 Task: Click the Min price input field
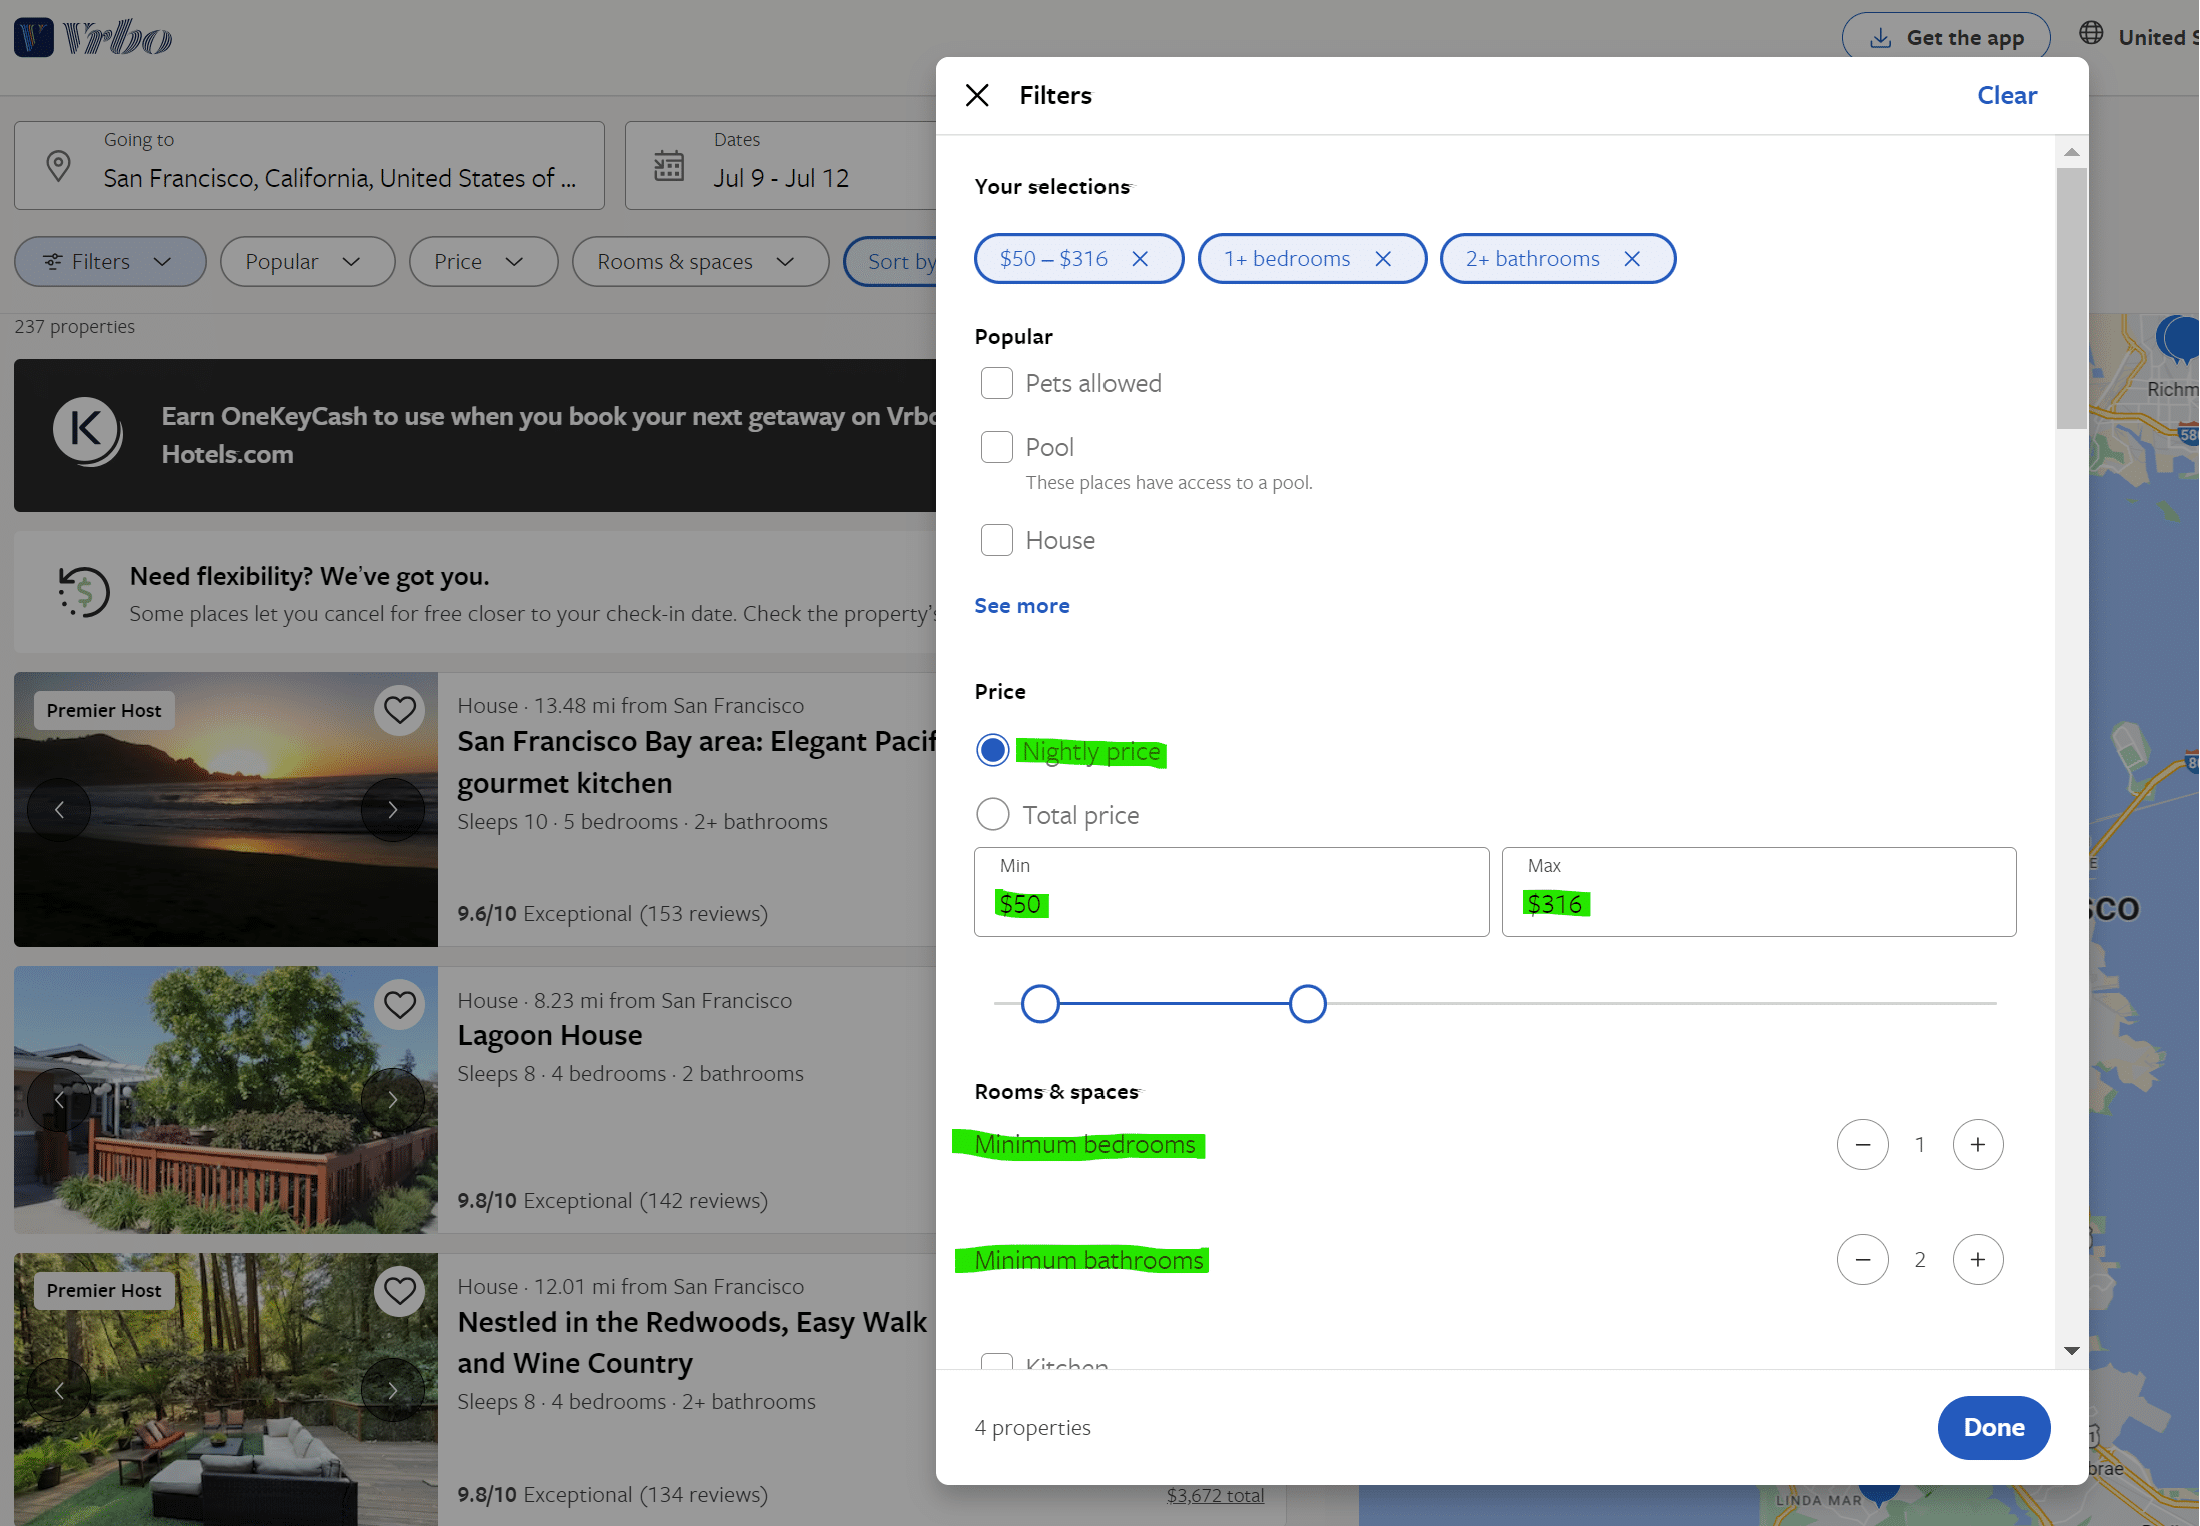pyautogui.click(x=1230, y=893)
